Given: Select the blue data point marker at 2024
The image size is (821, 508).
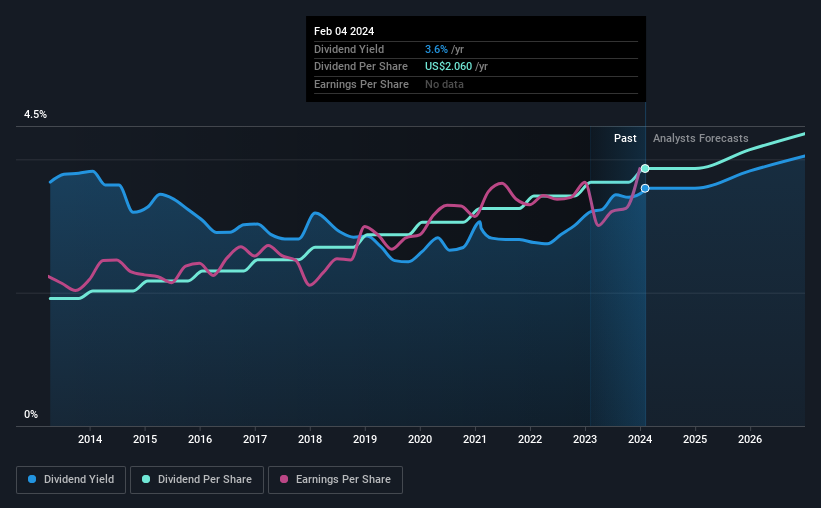Looking at the screenshot, I should (645, 188).
